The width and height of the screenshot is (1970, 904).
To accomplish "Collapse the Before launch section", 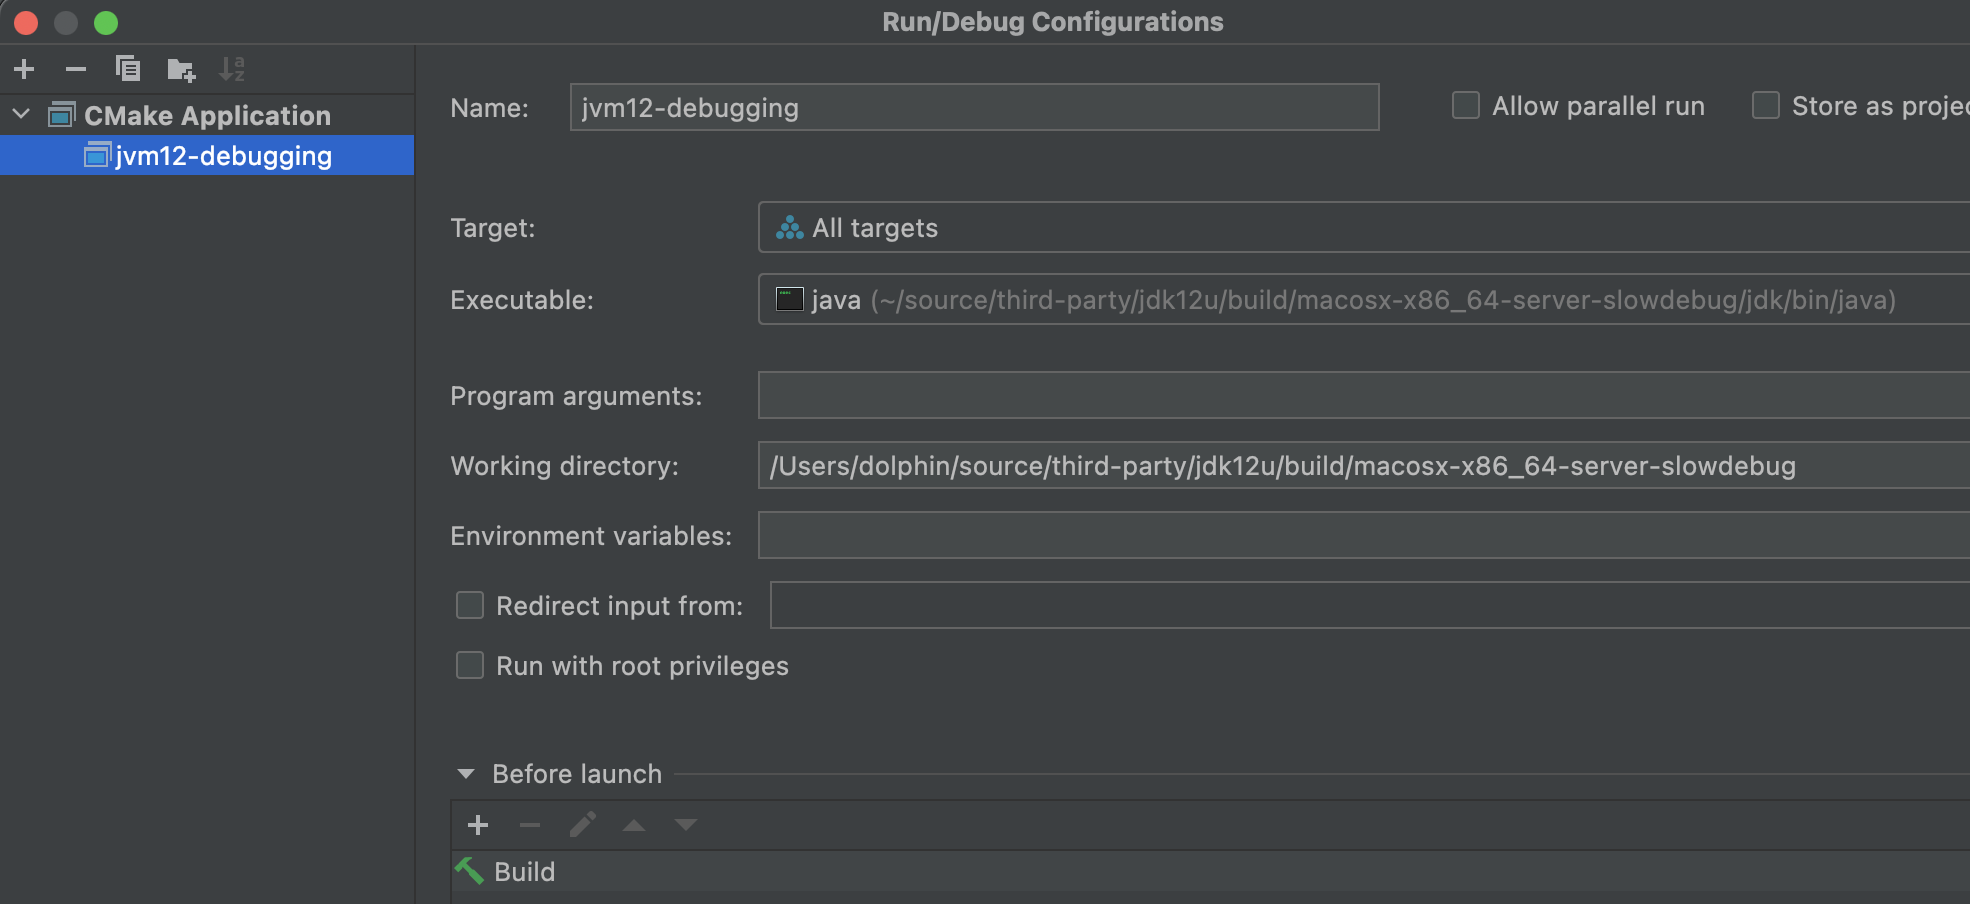I will 466,774.
